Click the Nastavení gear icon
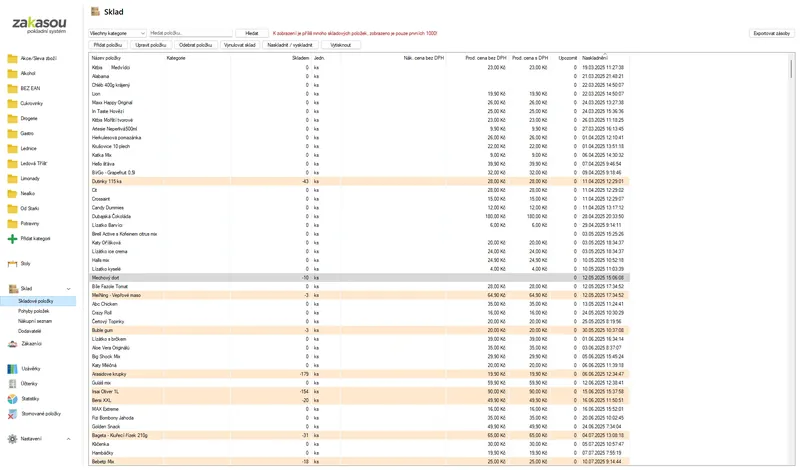The image size is (800, 470). coord(13,439)
